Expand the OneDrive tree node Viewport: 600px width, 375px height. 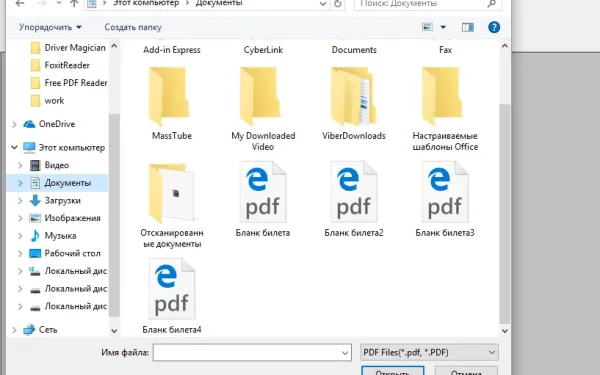[x=14, y=124]
